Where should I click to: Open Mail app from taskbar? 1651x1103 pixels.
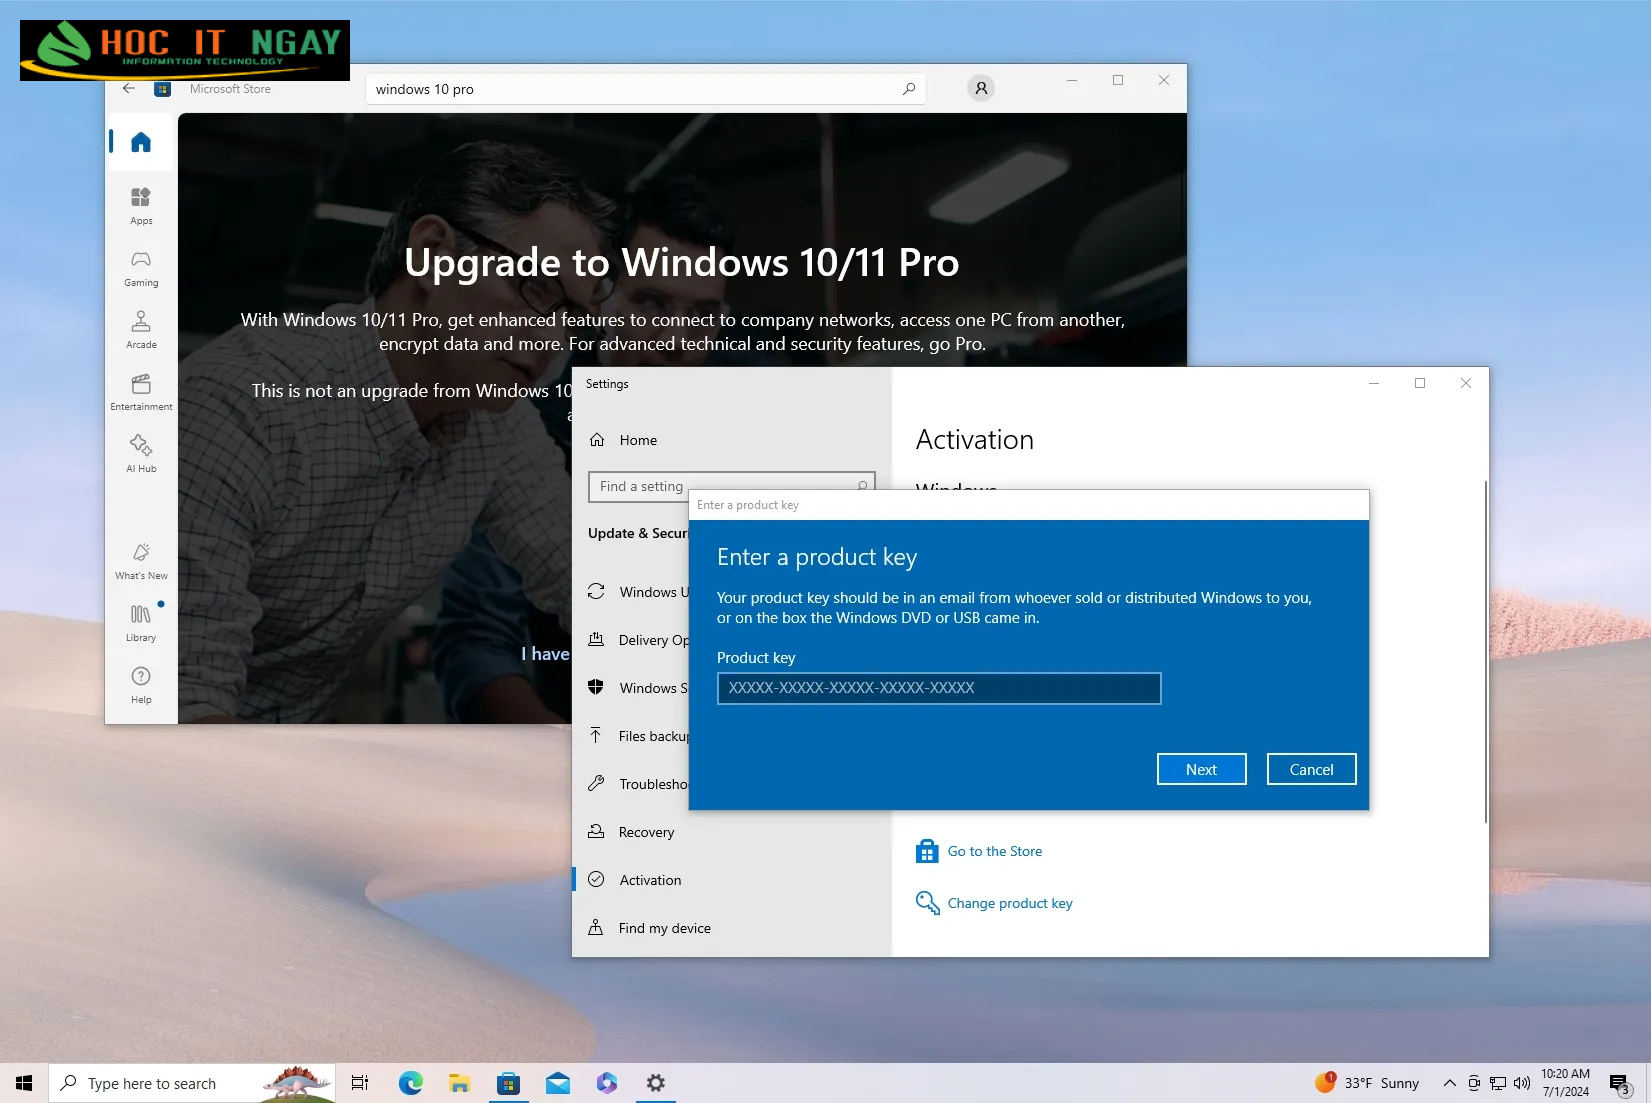coord(557,1083)
